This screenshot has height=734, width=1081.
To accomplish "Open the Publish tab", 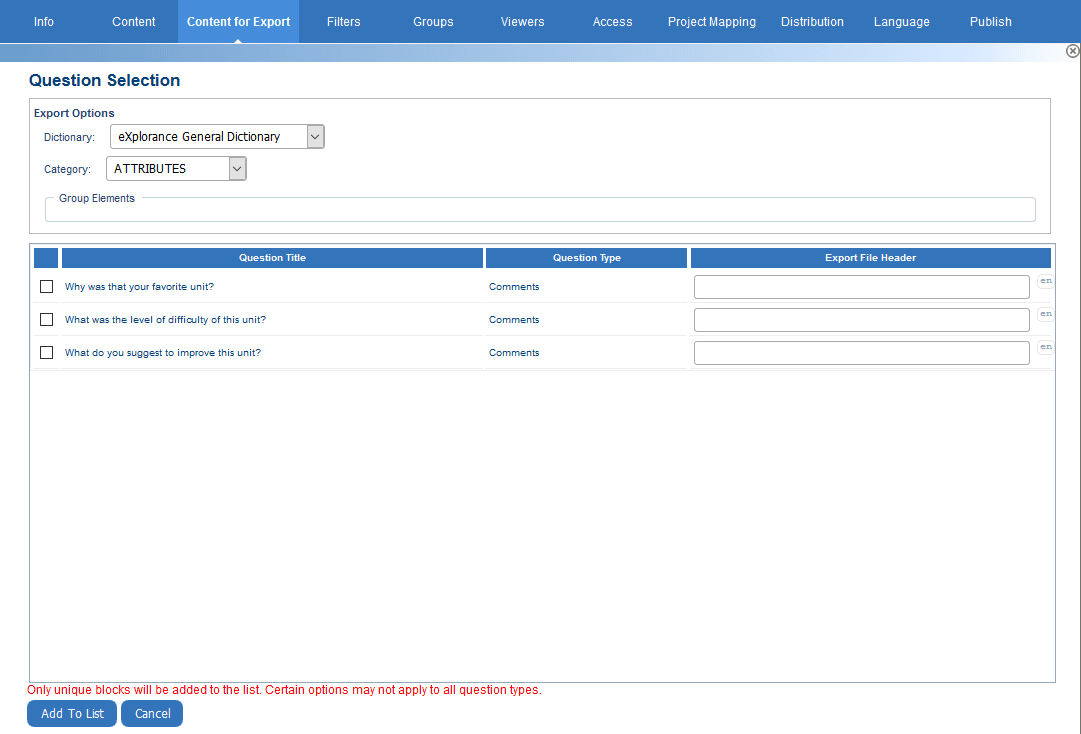I will (991, 21).
